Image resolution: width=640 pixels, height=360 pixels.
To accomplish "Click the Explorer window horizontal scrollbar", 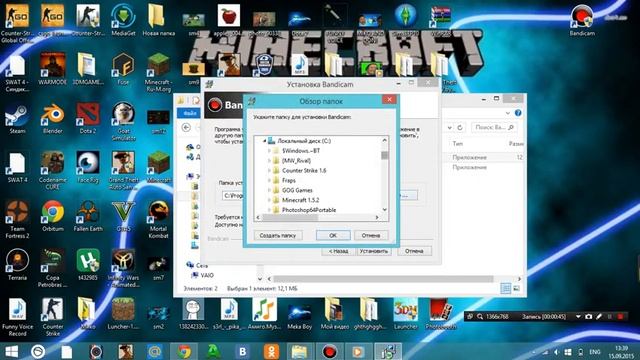I will coord(383,279).
